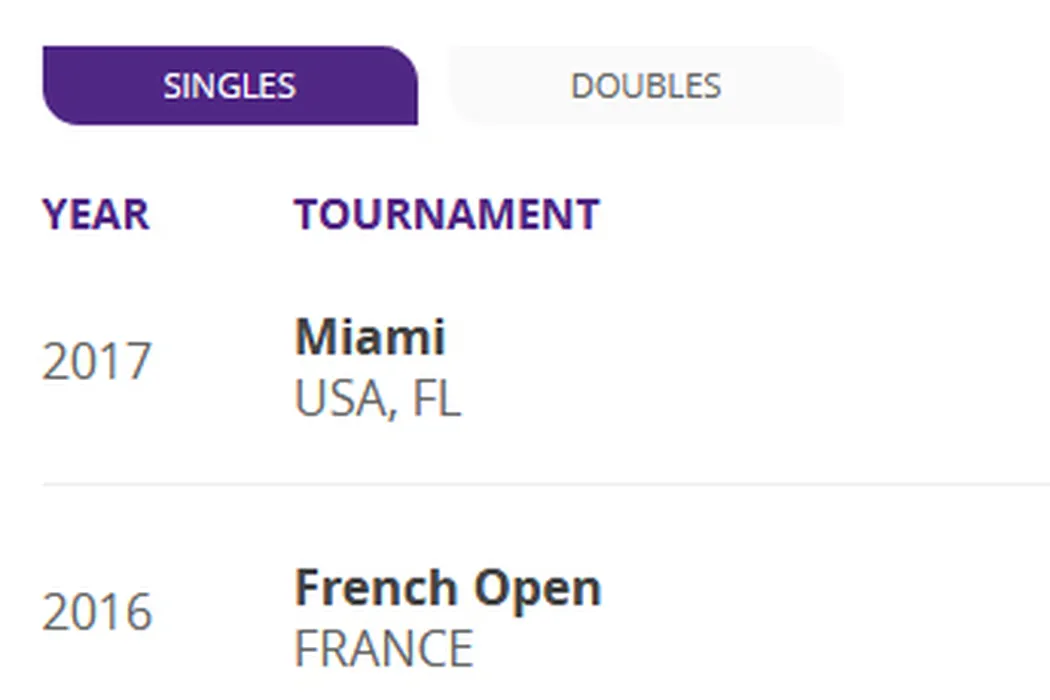Click the YEAR column header
1050x700 pixels.
tap(96, 215)
